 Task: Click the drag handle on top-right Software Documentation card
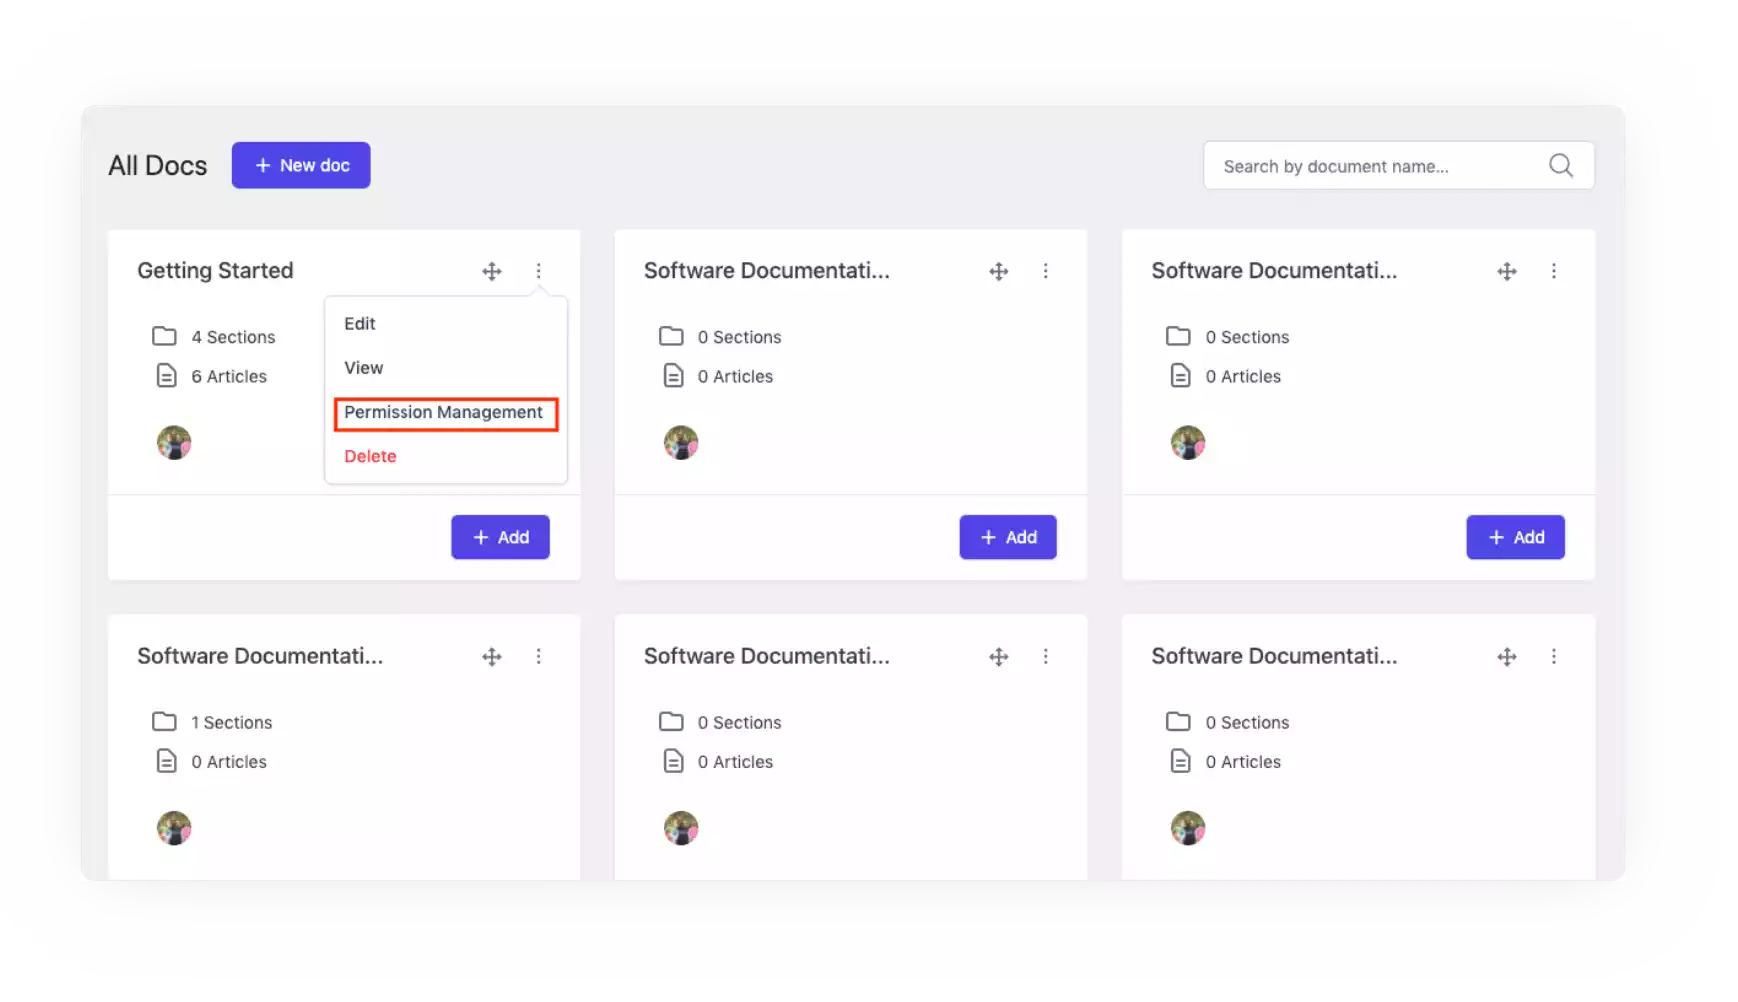(1507, 271)
